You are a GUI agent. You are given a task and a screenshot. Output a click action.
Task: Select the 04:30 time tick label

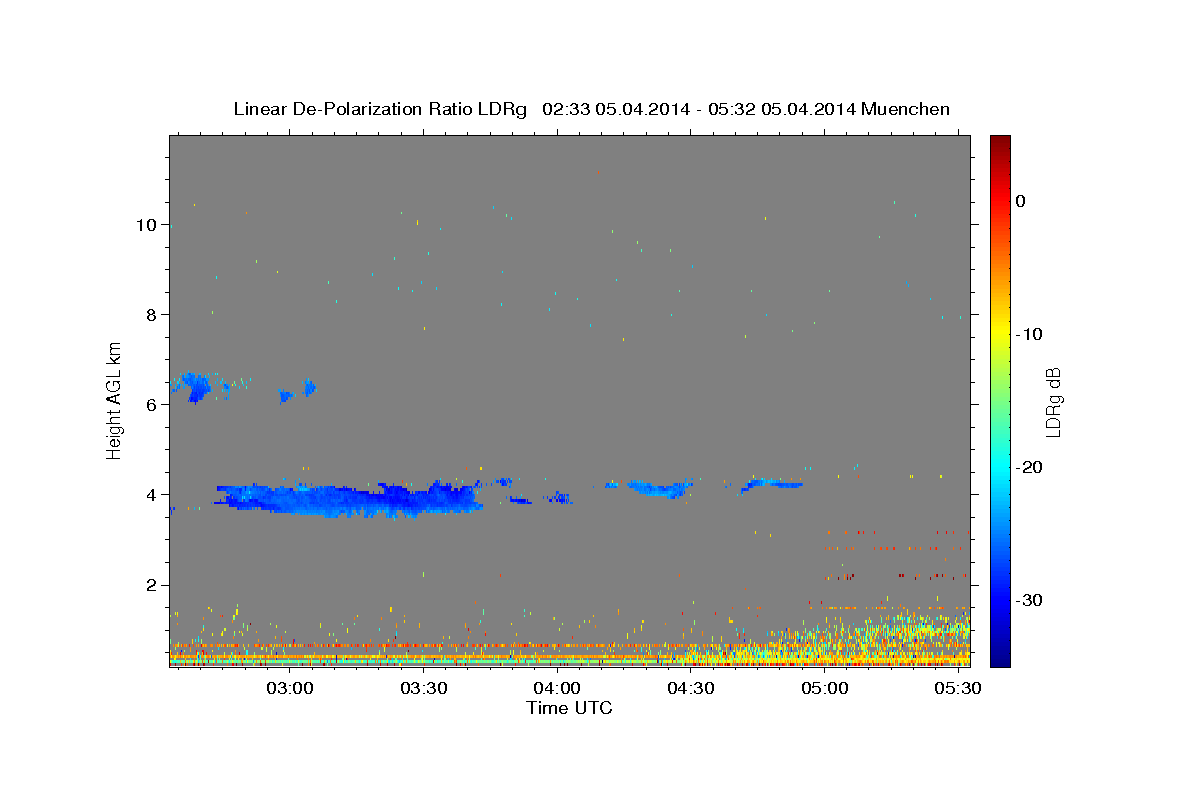point(690,689)
